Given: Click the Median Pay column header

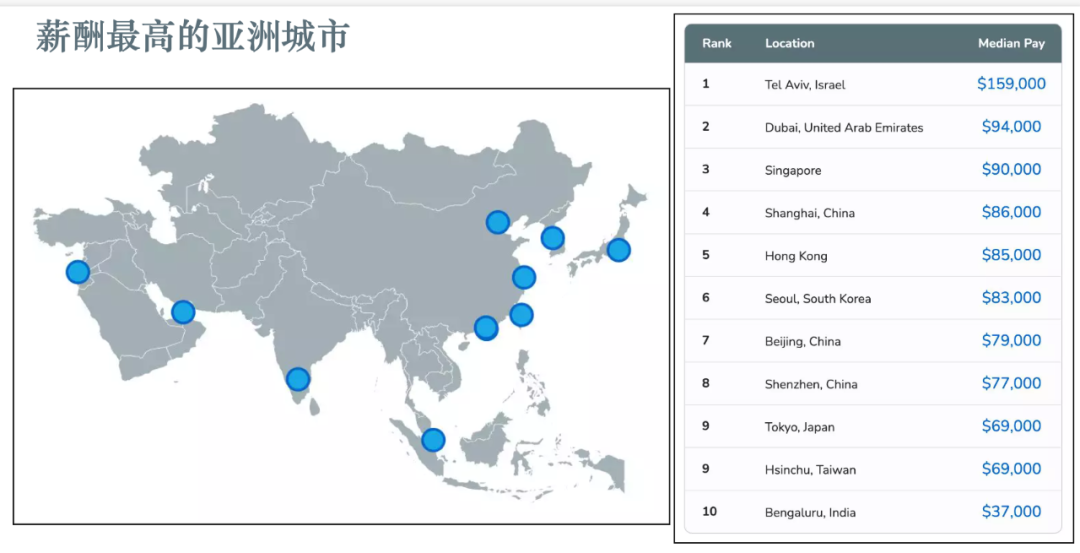Looking at the screenshot, I should pos(1011,43).
